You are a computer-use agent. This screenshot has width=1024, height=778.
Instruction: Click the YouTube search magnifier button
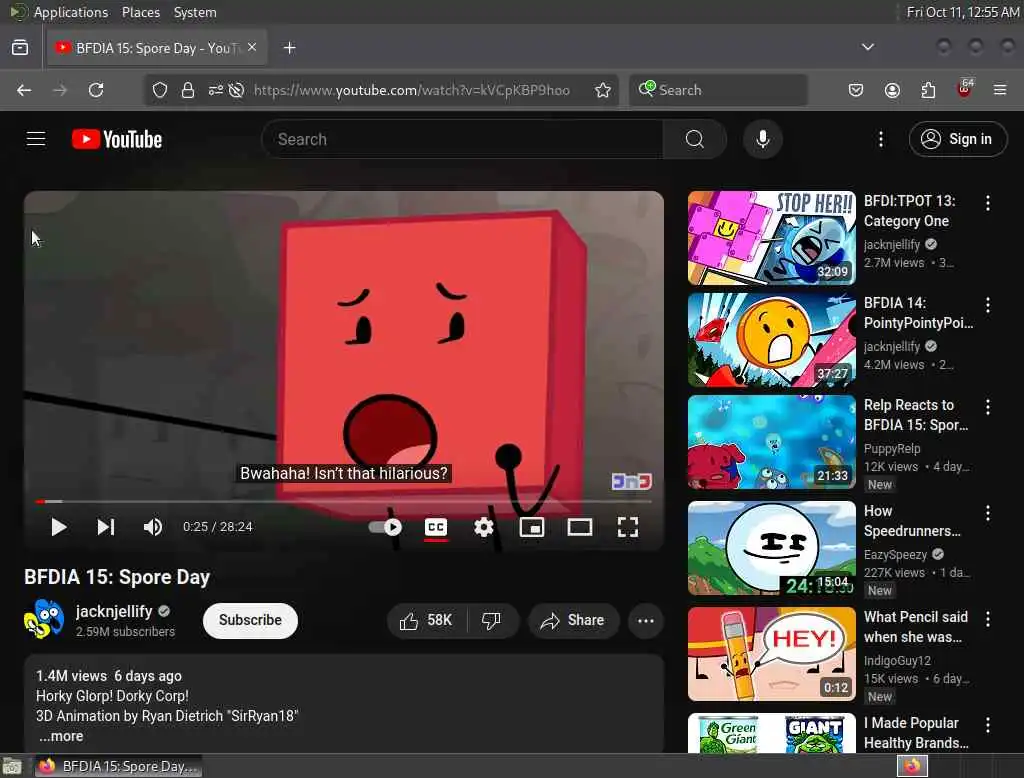695,139
